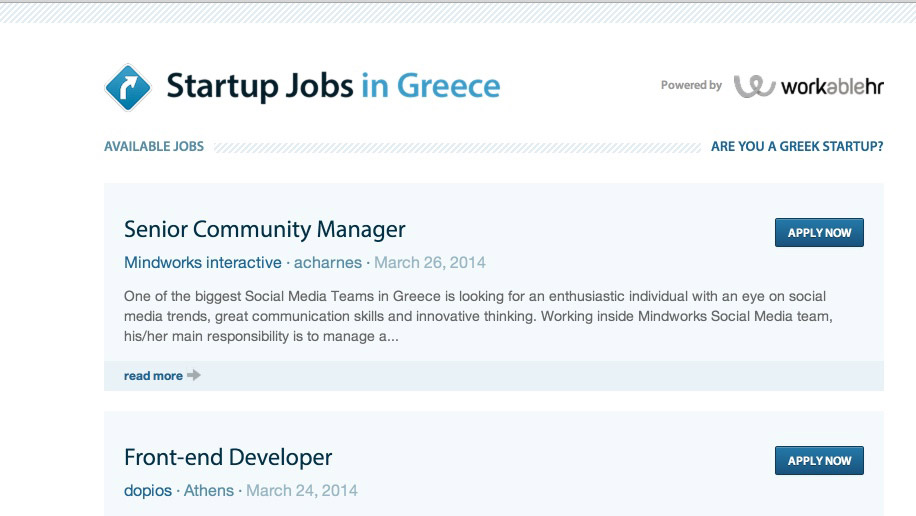
Task: Click the arrow icon beside read more
Action: click(x=194, y=376)
